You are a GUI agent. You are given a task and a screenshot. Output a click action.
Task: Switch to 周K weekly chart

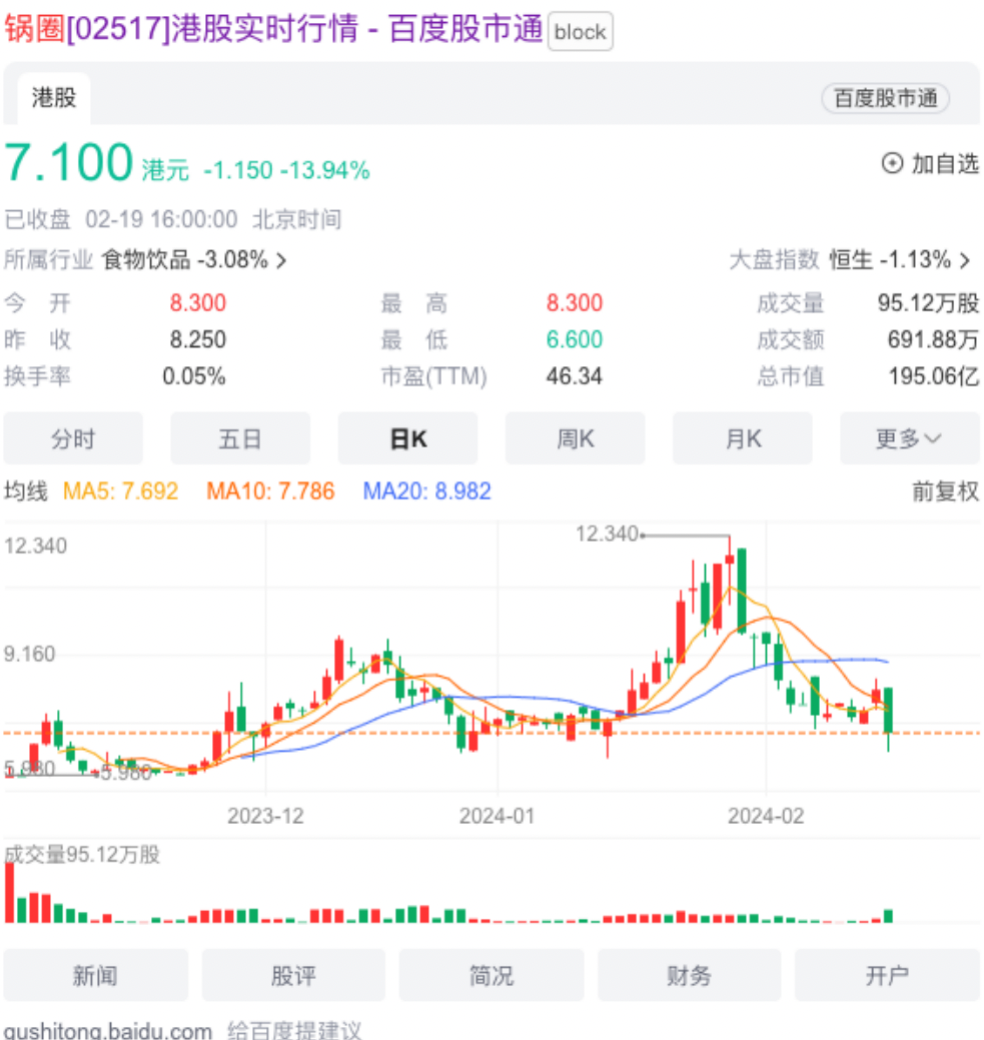(x=575, y=439)
